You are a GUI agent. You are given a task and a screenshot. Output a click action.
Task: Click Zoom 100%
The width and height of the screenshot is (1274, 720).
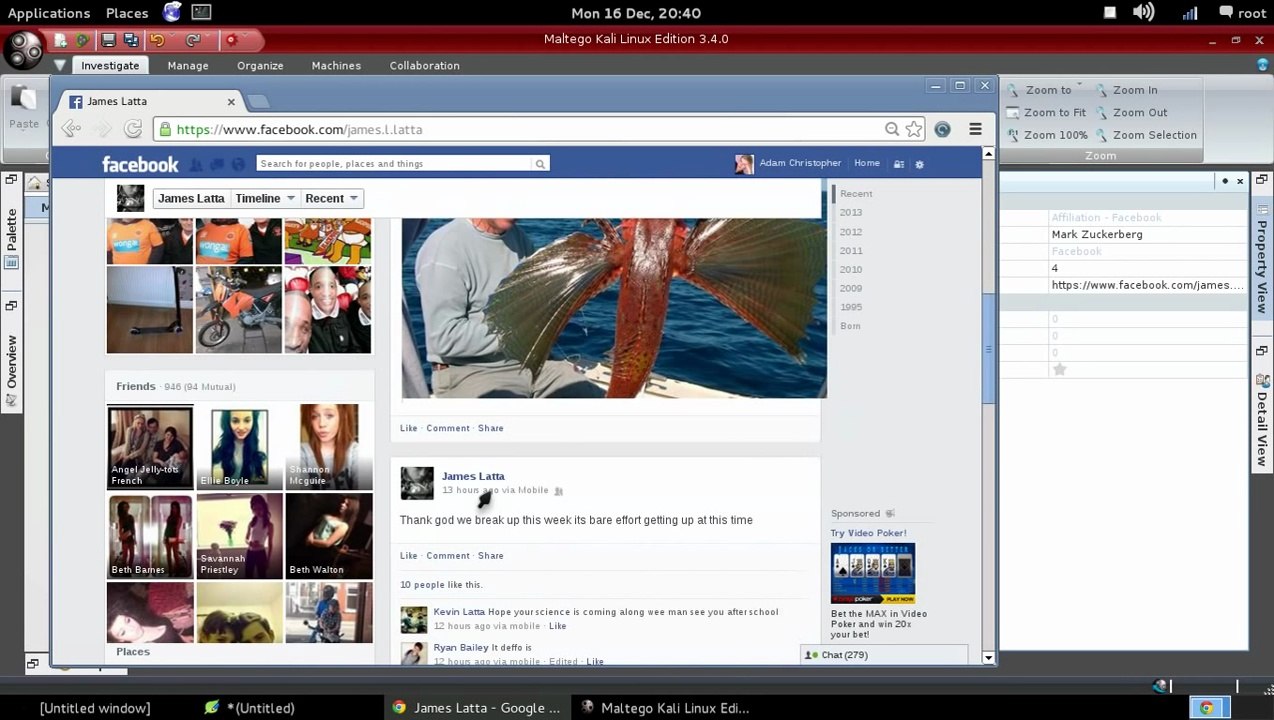coord(1047,135)
